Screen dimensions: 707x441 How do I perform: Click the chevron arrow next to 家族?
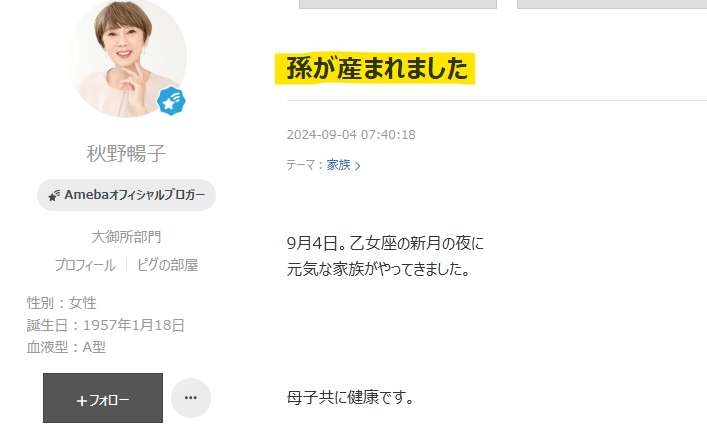tap(358, 166)
